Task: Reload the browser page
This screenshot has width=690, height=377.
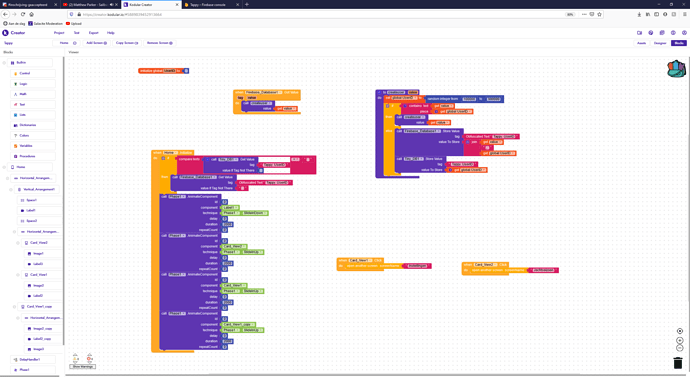Action: click(23, 14)
